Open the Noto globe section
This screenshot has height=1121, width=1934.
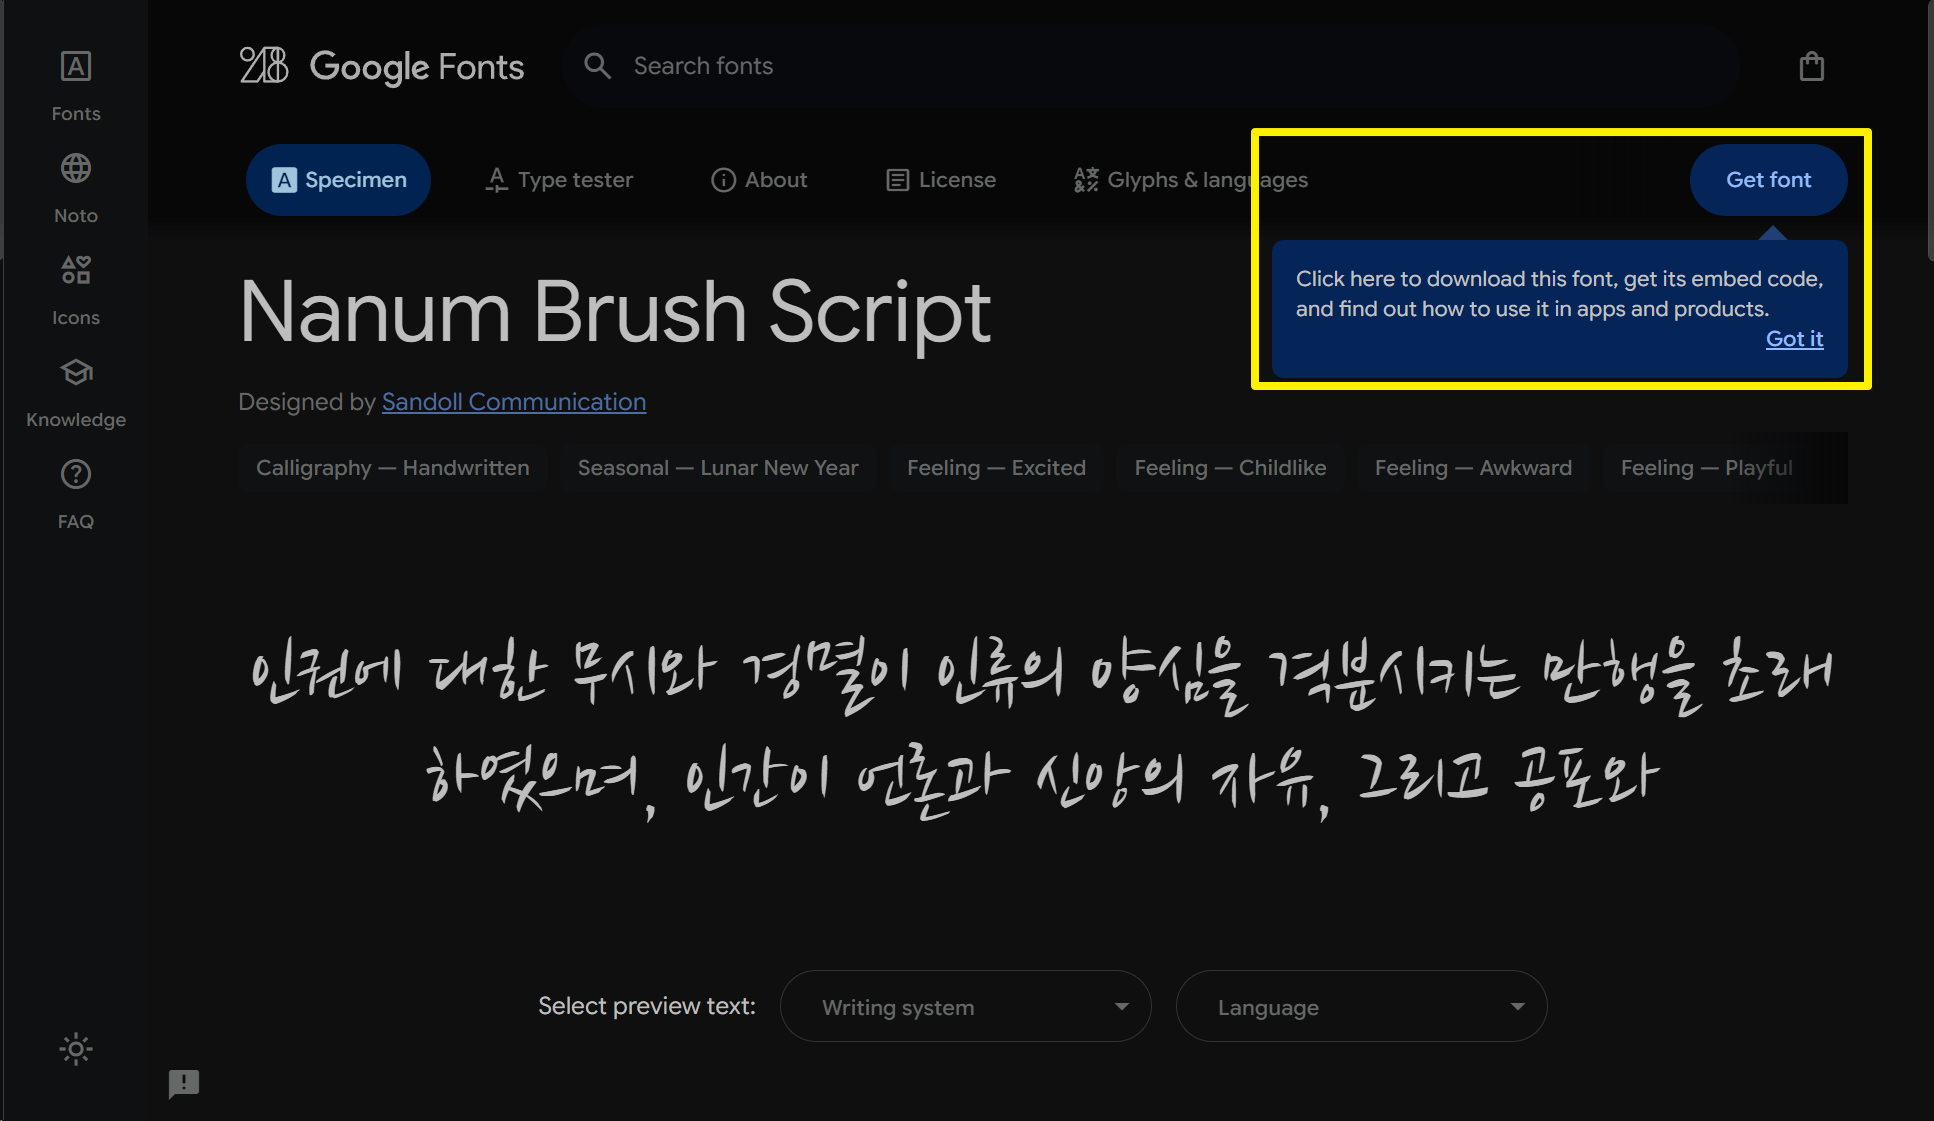coord(76,188)
